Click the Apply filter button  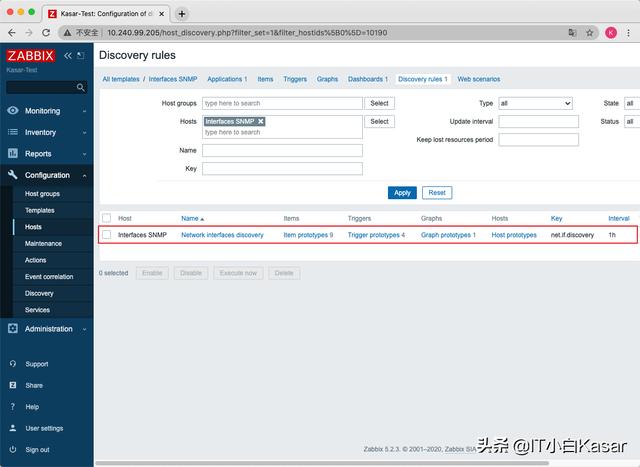[402, 193]
